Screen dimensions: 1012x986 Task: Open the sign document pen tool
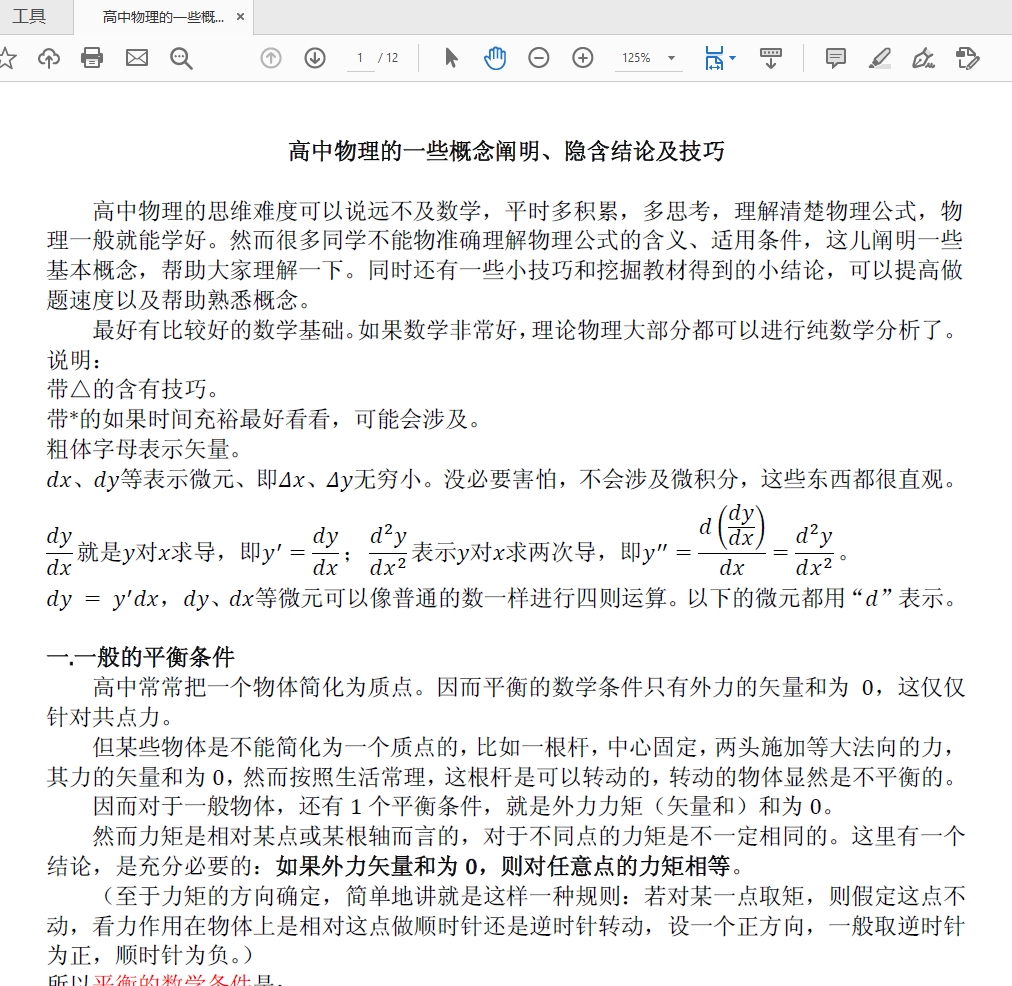click(x=924, y=58)
